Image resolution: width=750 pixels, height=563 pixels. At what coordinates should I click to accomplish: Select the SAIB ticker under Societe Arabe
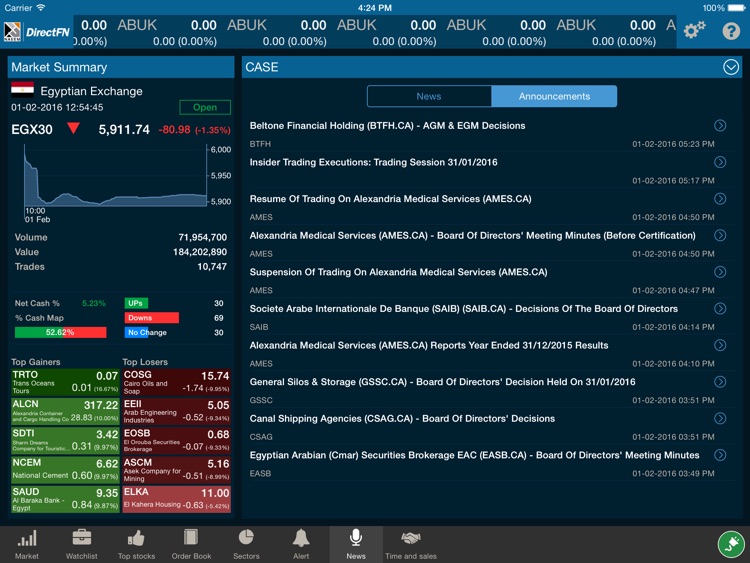click(259, 327)
